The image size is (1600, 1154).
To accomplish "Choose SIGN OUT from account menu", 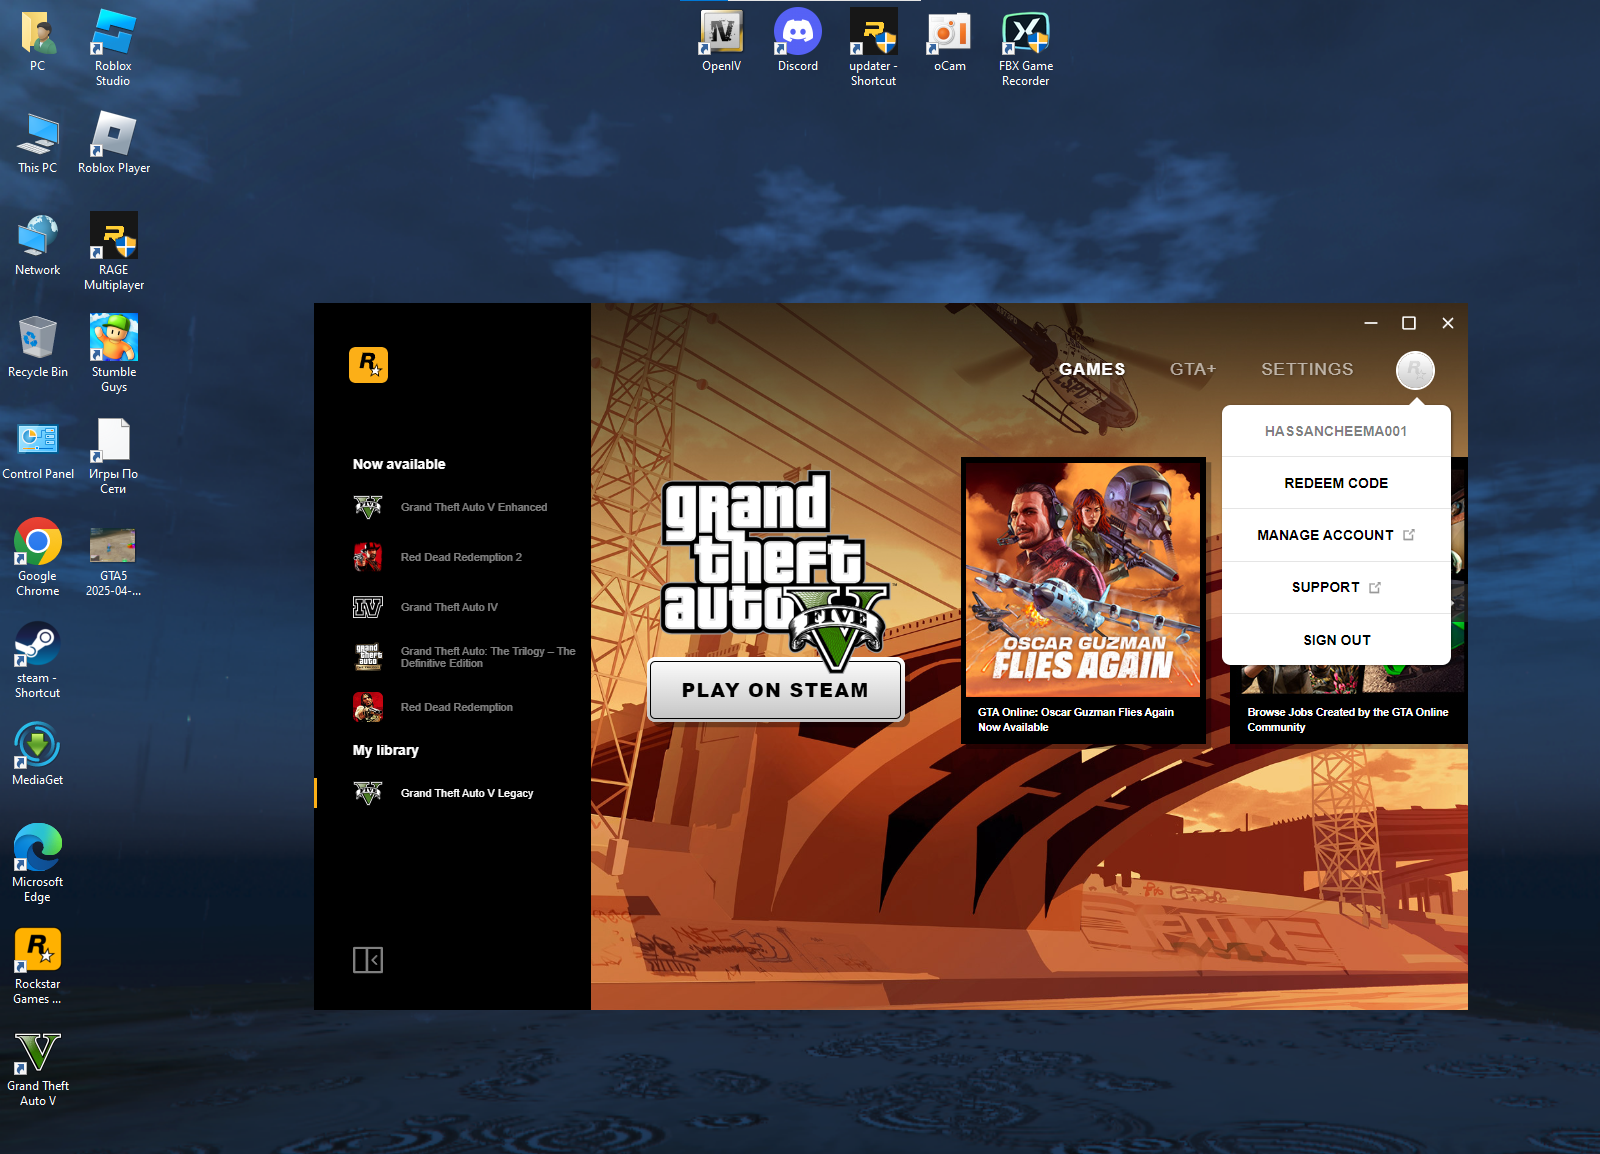I will tap(1336, 640).
